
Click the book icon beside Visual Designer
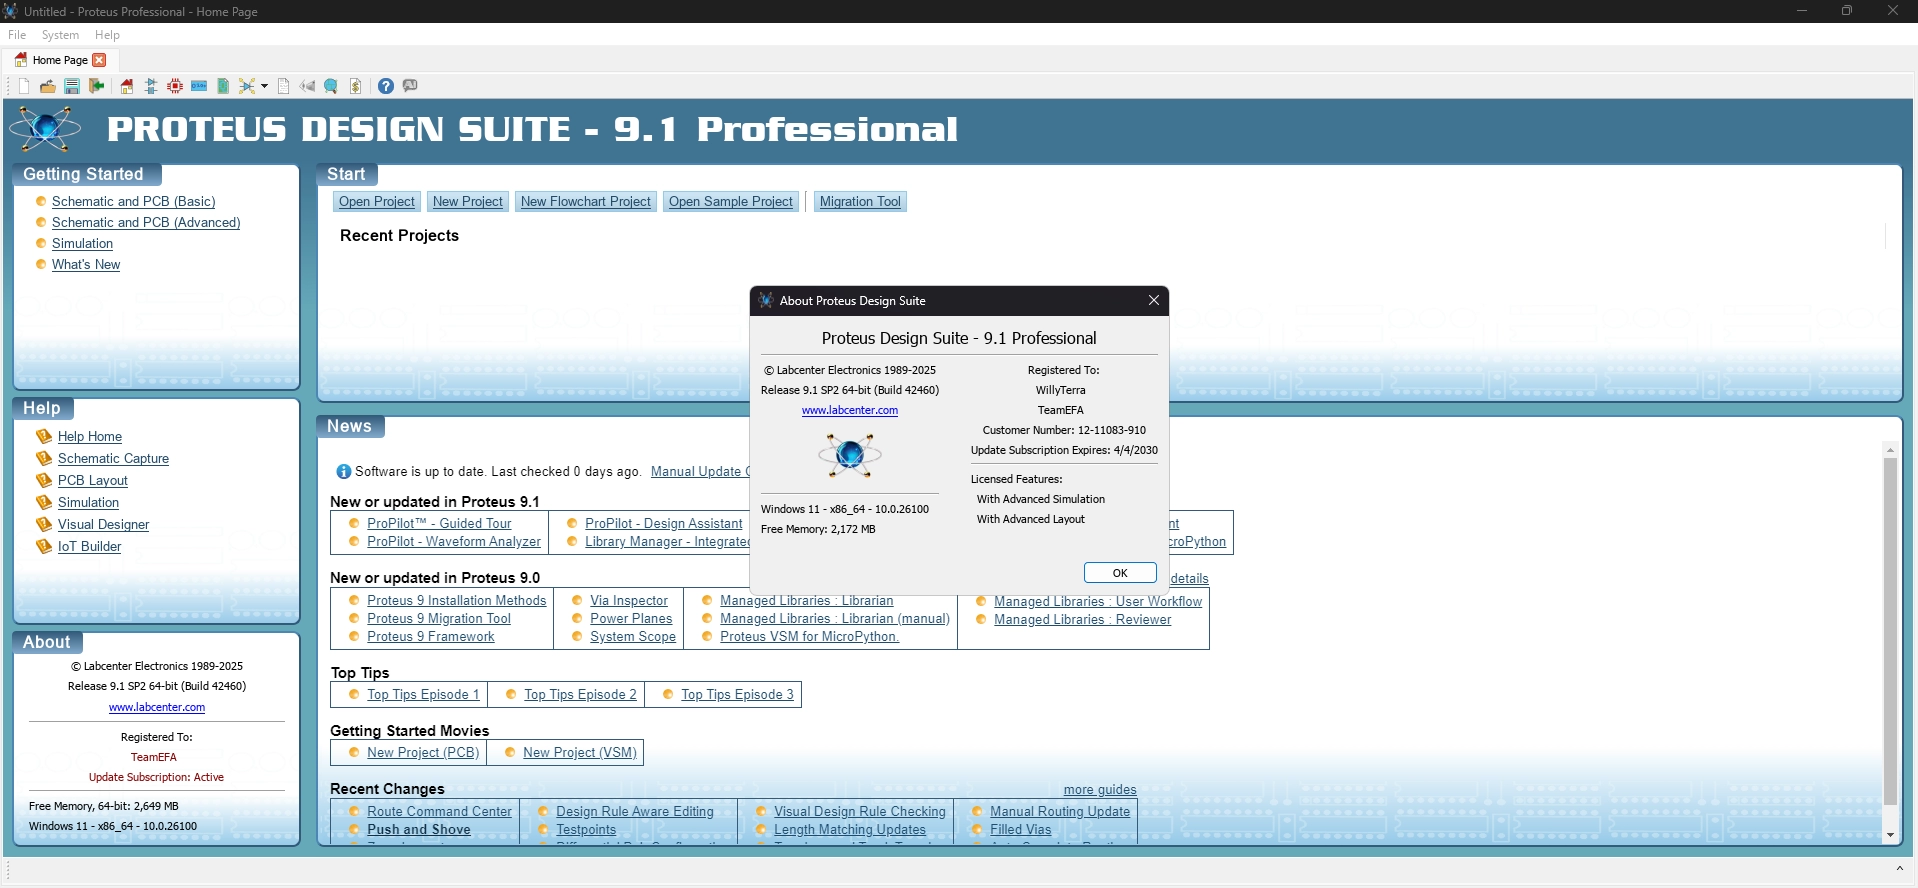coord(44,524)
